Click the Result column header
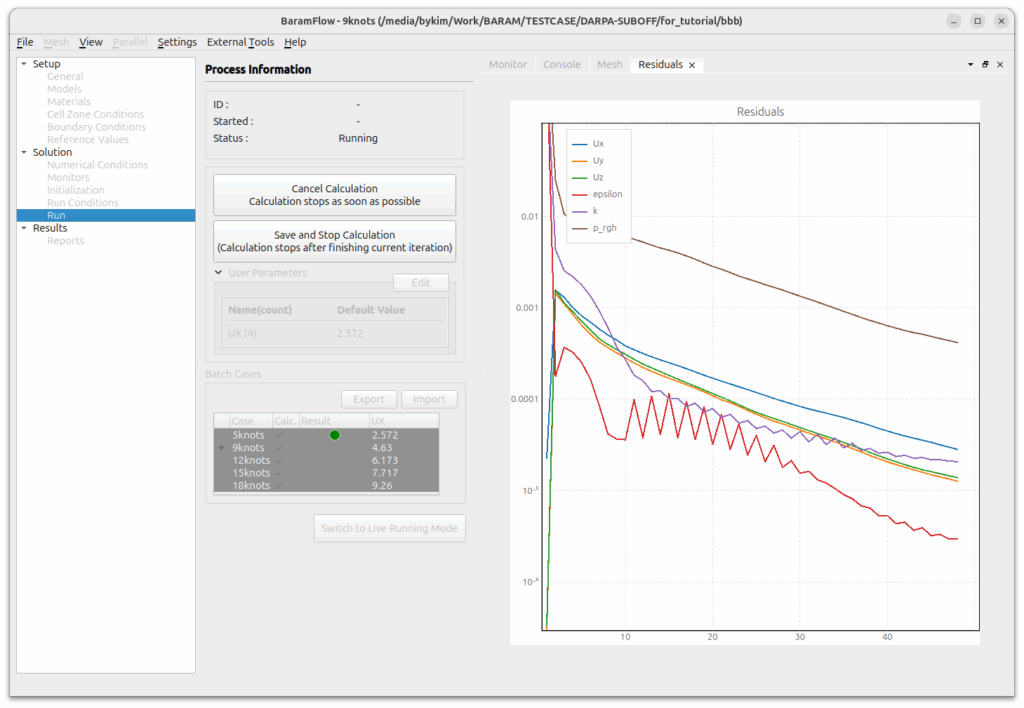The height and width of the screenshot is (708, 1024). [333, 421]
